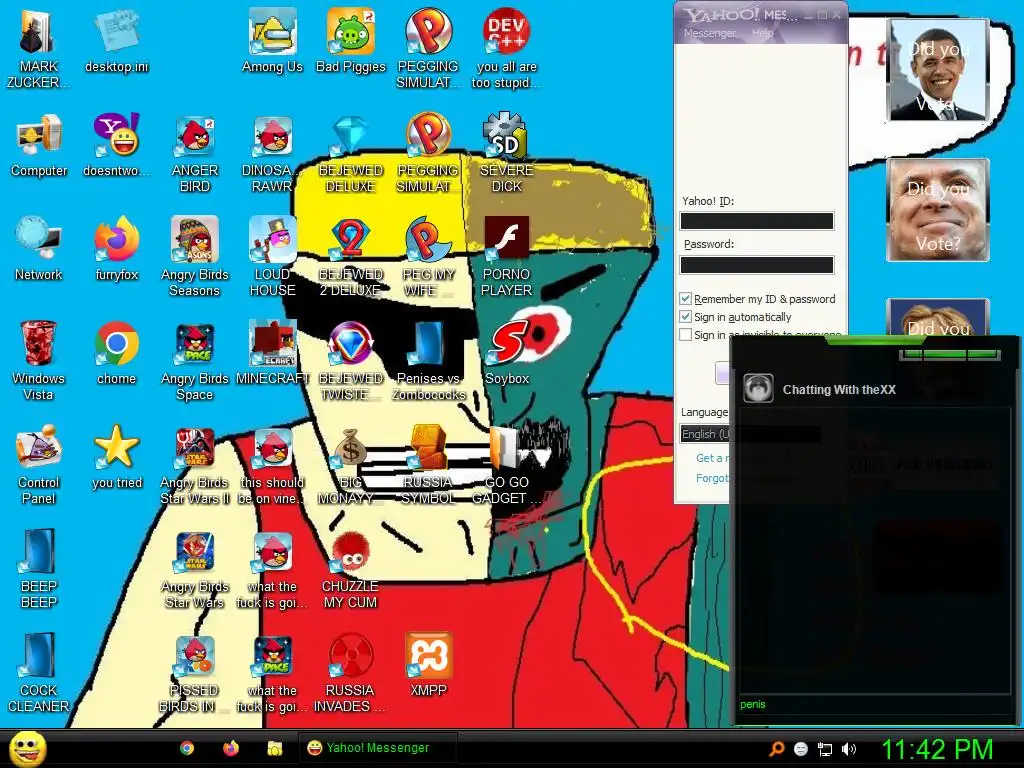The width and height of the screenshot is (1024, 768).
Task: Click the smiley Start button
Action: 28,748
